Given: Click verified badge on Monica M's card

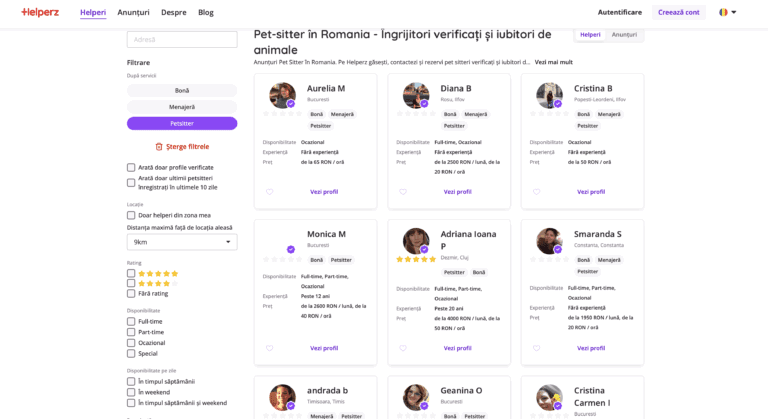Looking at the screenshot, I should [x=291, y=249].
